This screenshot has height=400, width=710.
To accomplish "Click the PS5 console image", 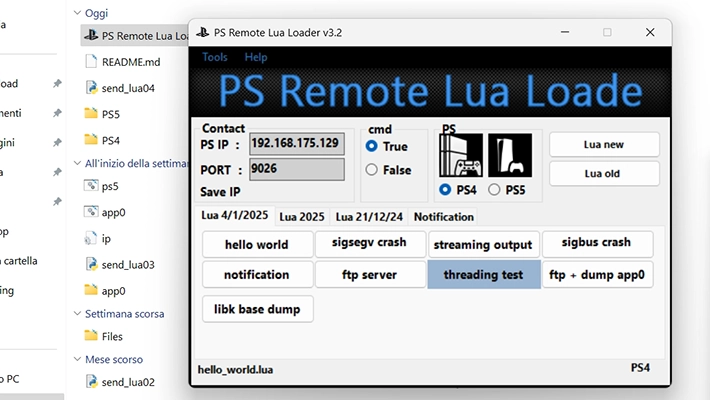I will click(x=510, y=155).
